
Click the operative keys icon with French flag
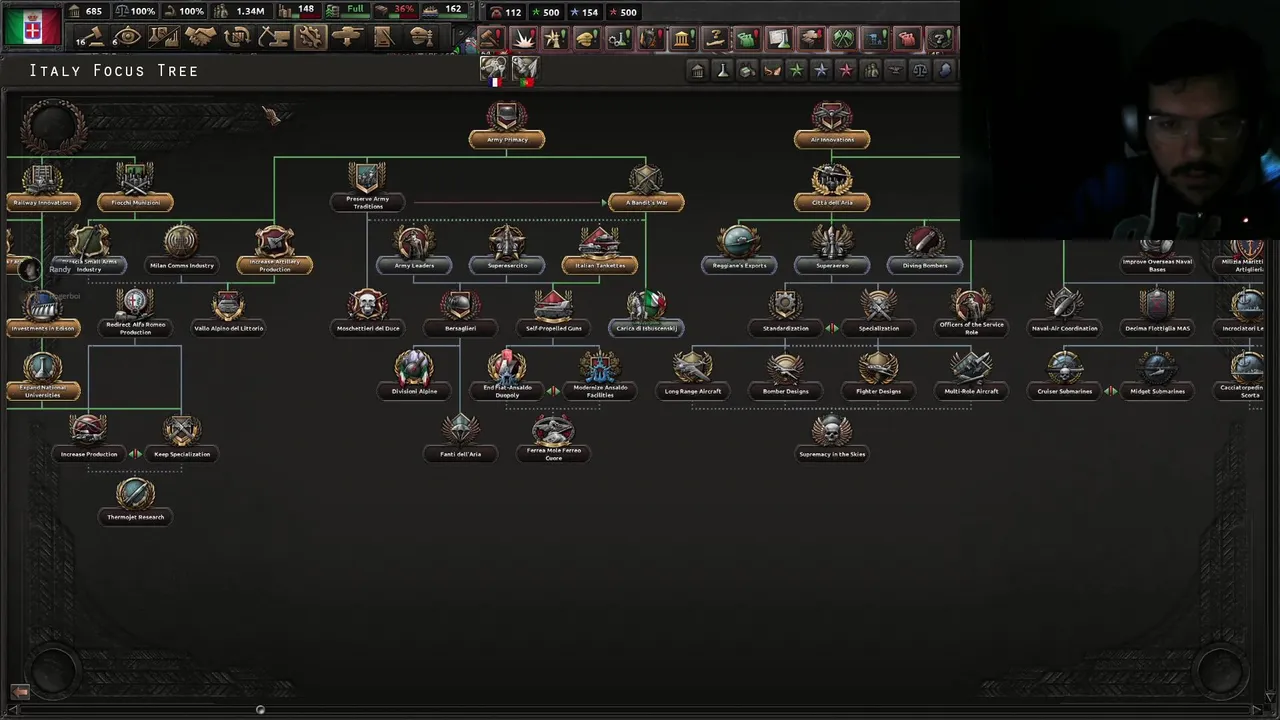[x=493, y=70]
